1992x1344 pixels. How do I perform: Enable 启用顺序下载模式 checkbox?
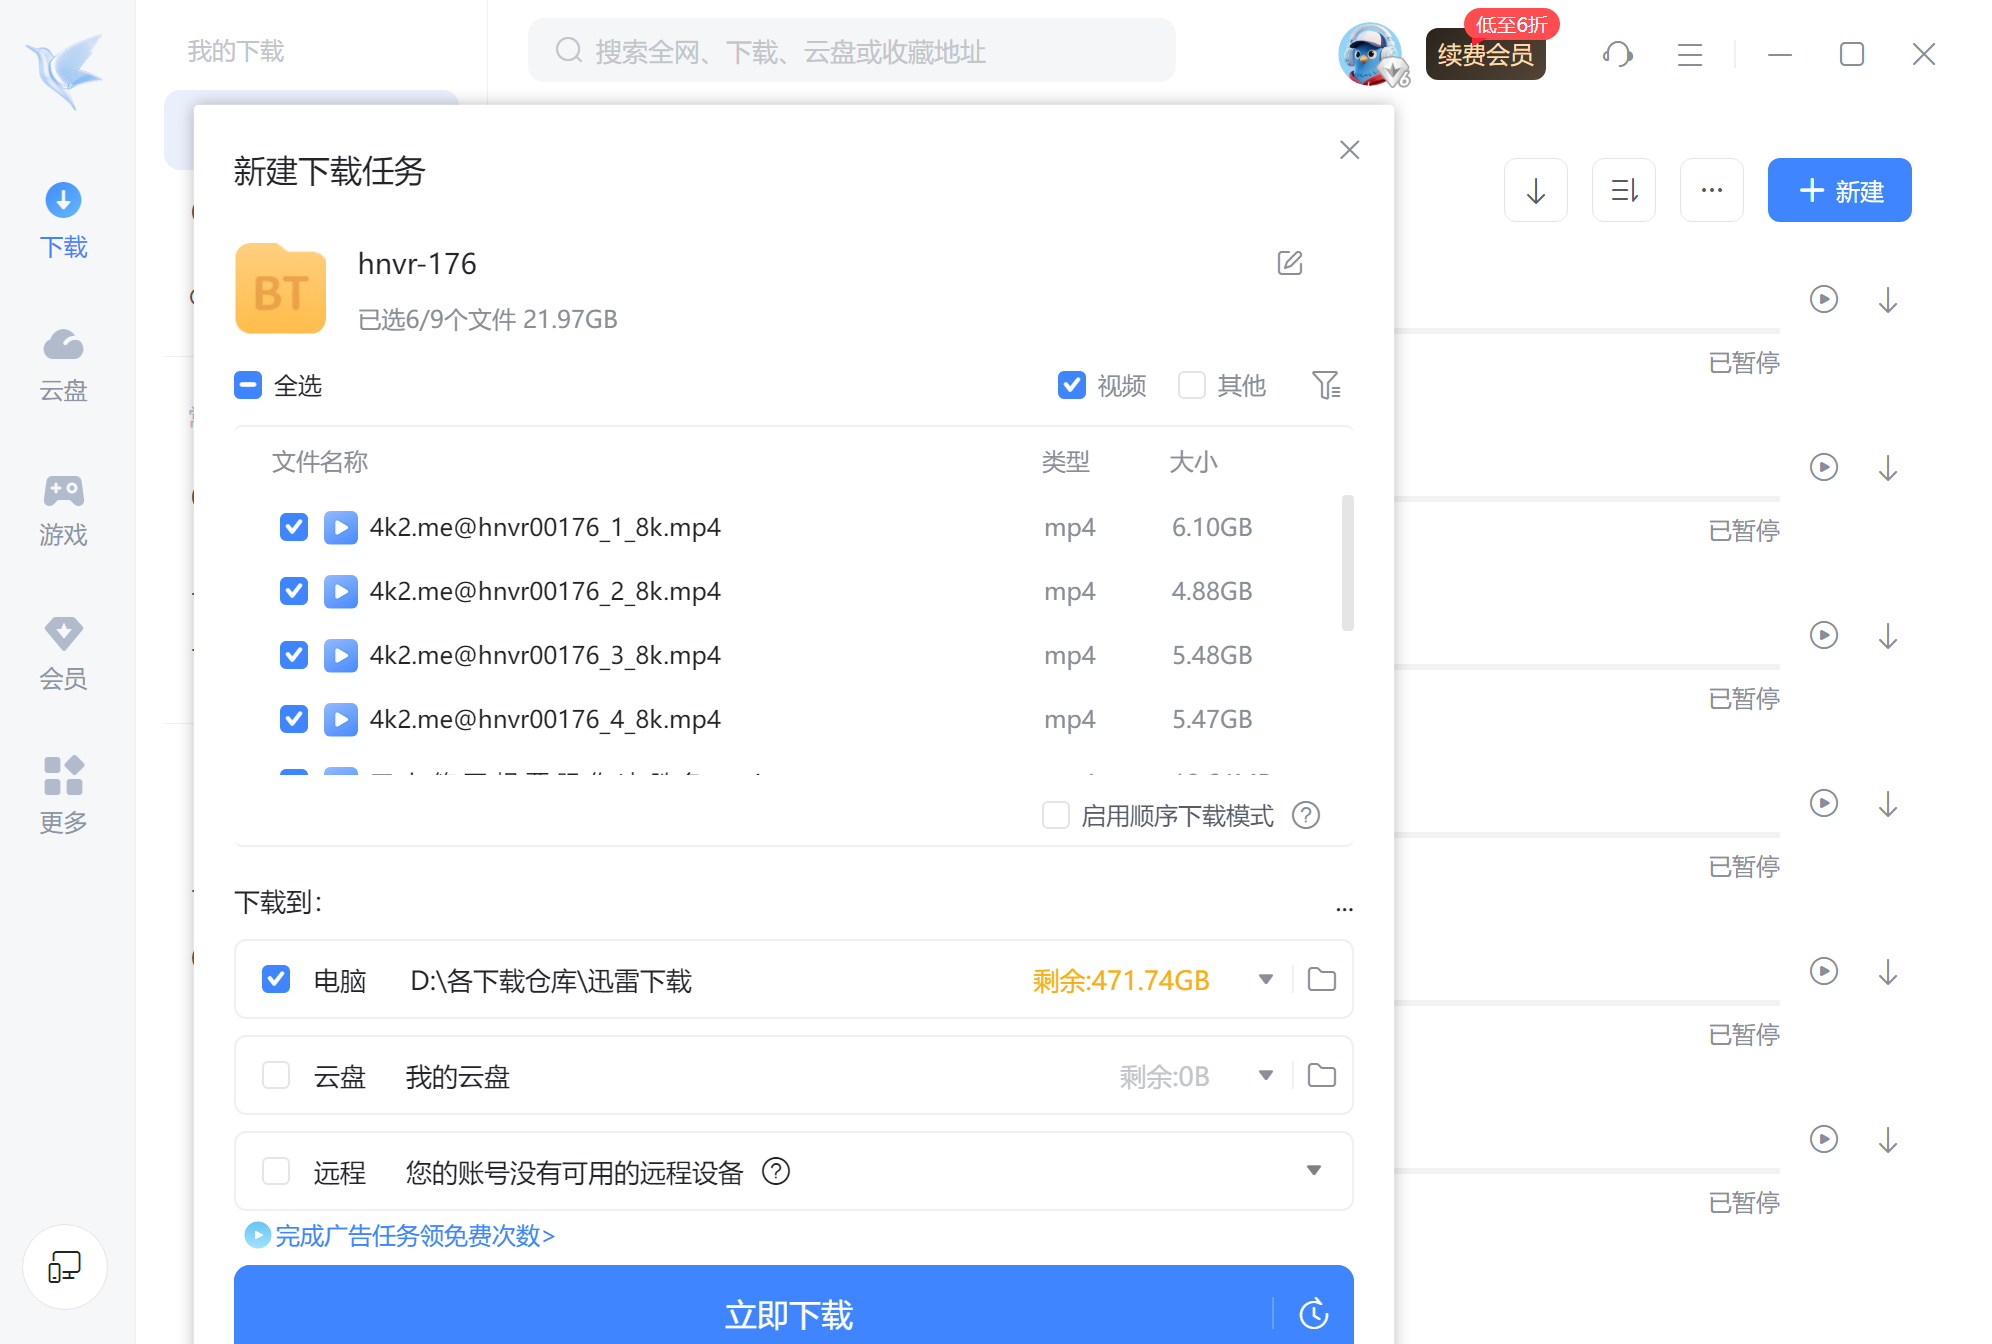tap(1056, 815)
